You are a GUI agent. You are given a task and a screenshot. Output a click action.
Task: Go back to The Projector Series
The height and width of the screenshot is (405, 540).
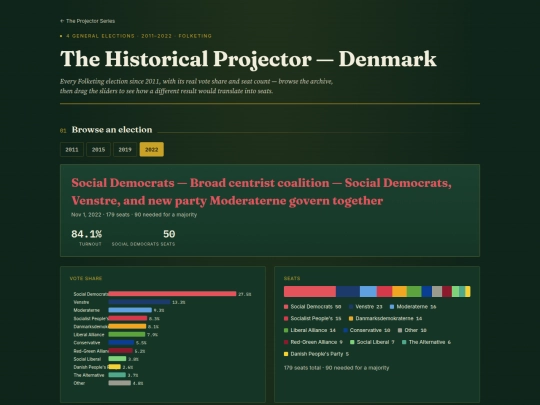(x=87, y=21)
